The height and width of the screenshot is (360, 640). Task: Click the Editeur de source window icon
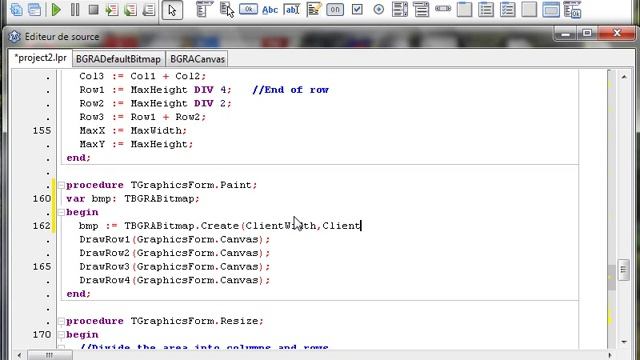14,37
